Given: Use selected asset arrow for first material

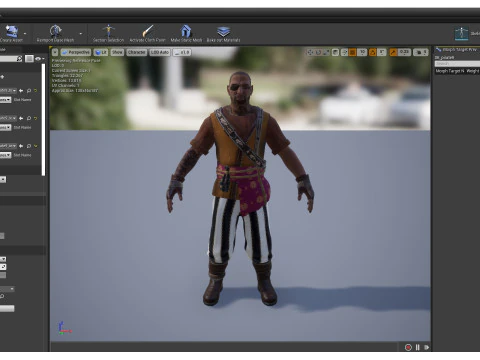Looking at the screenshot, I should click(x=21, y=91).
